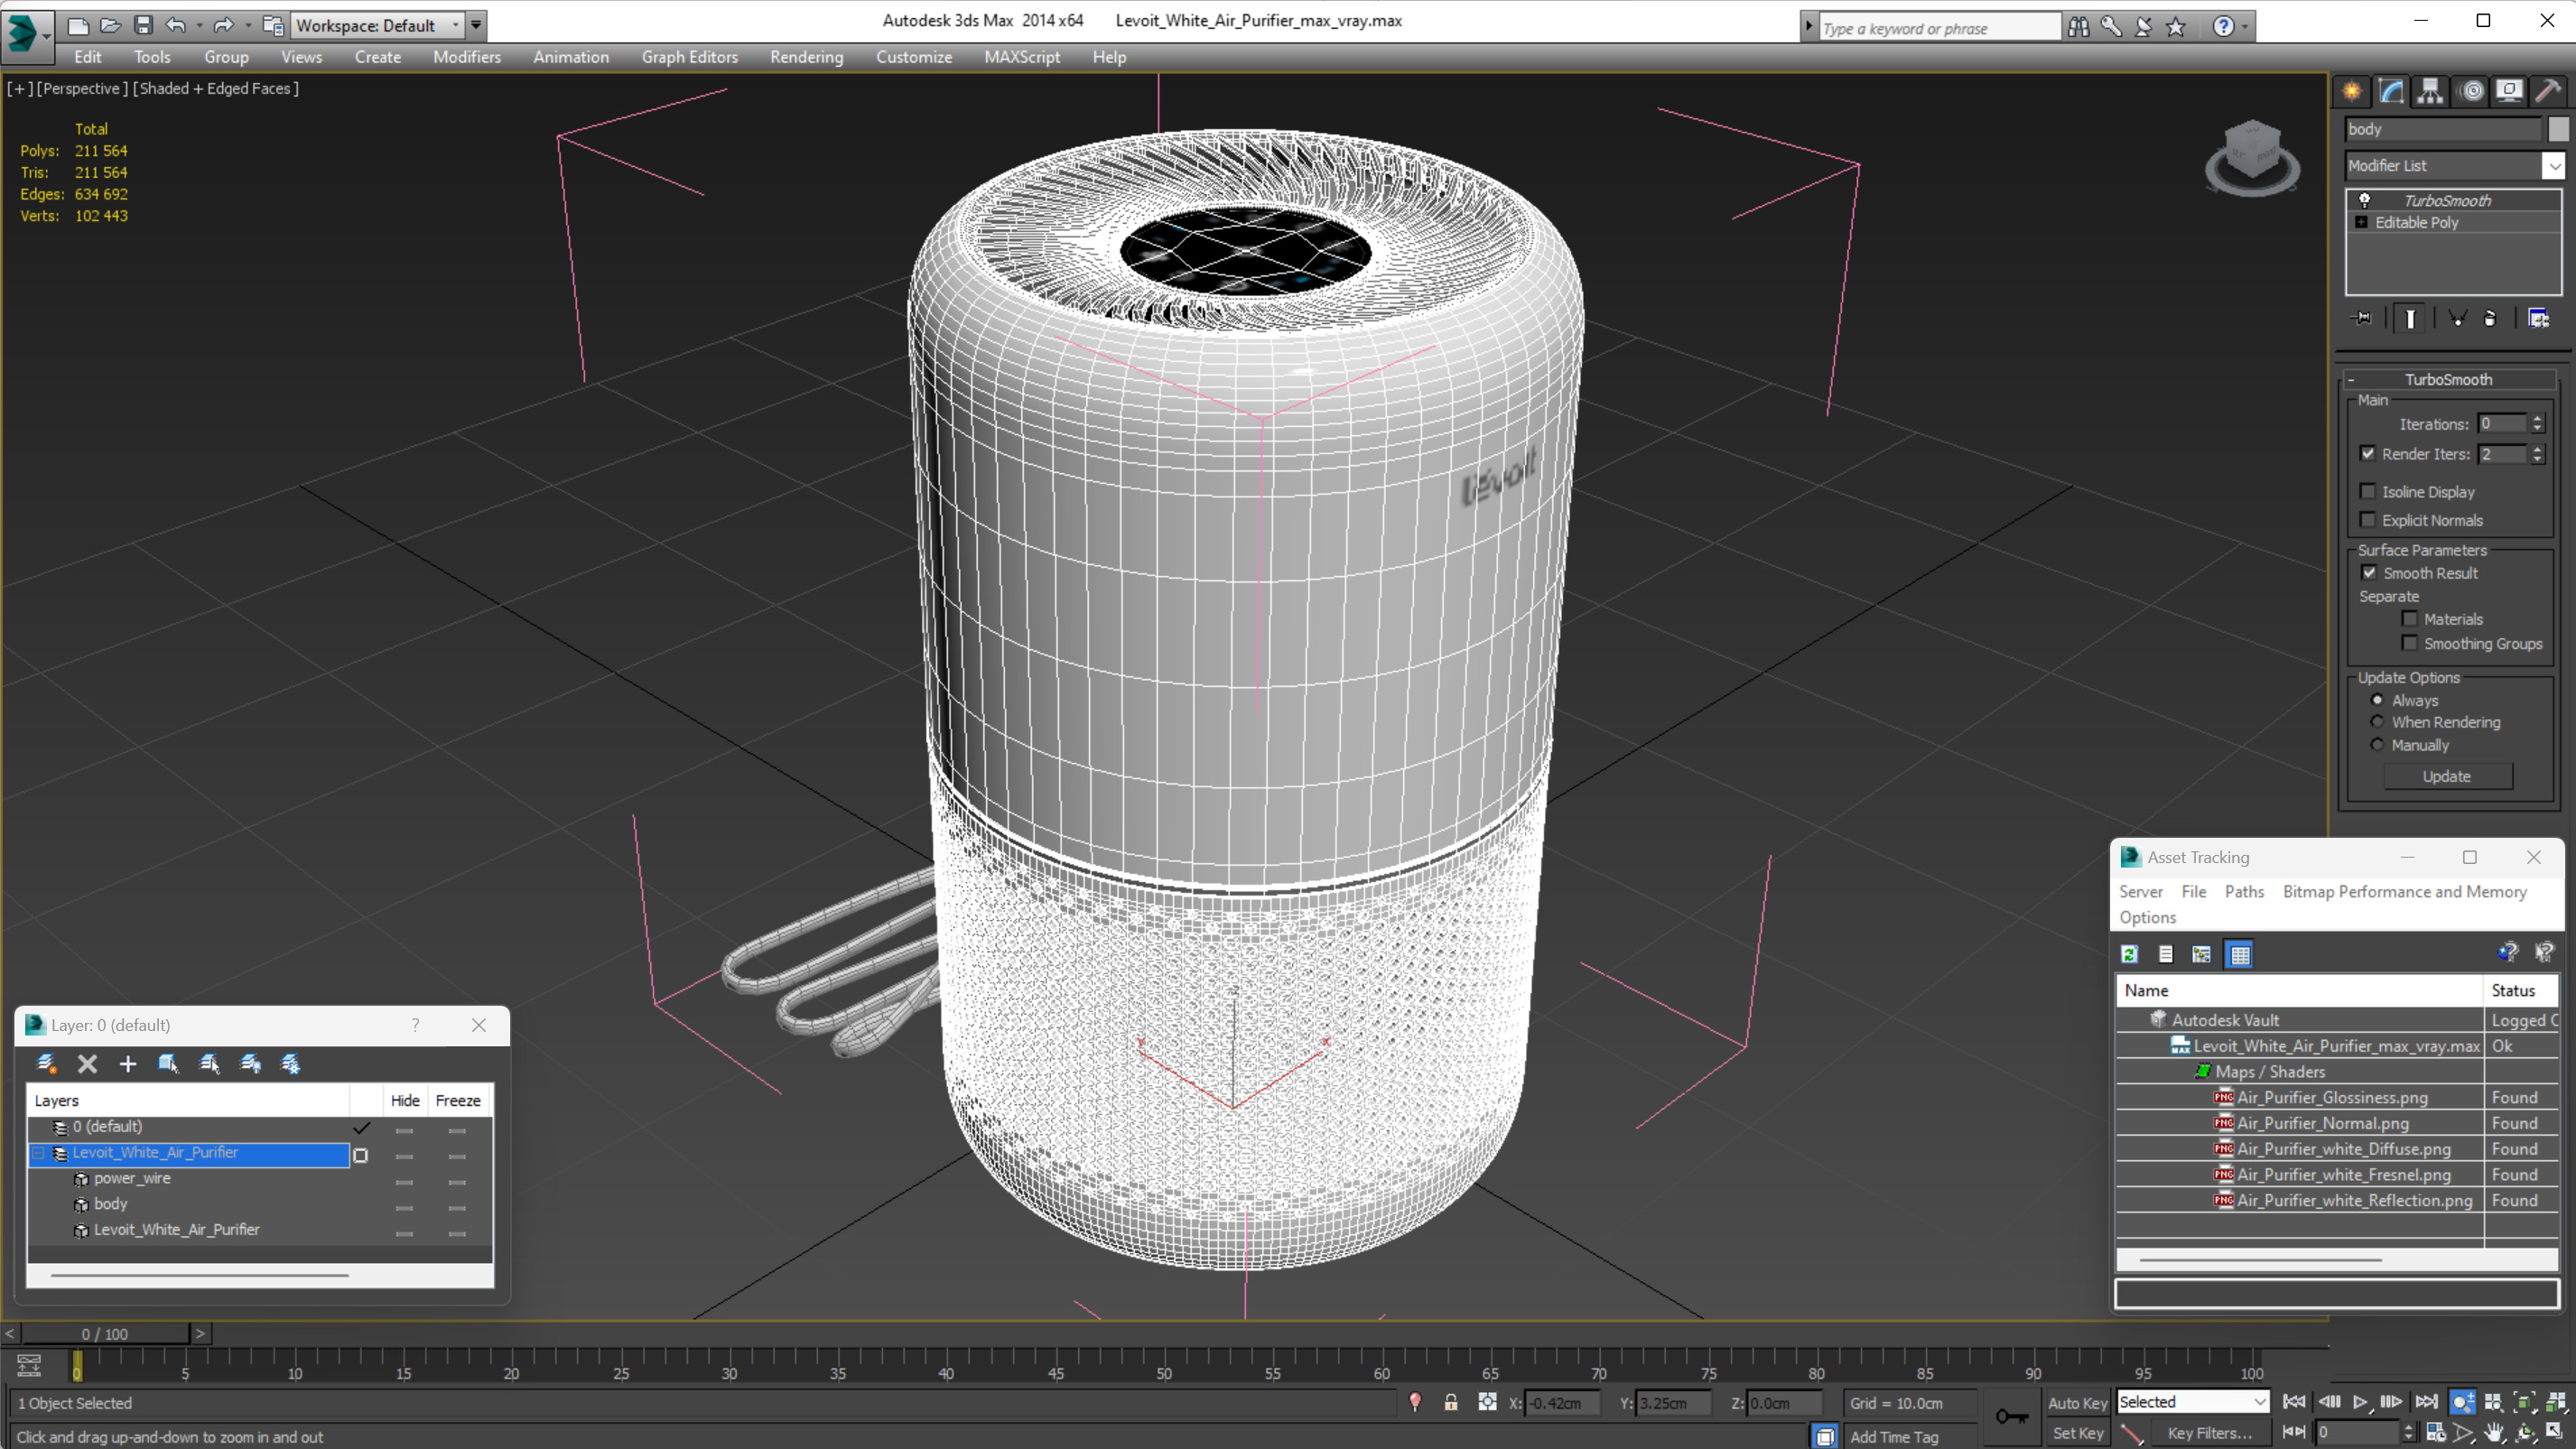The height and width of the screenshot is (1449, 2576).
Task: Remove modifier from the stack
Action: click(2490, 318)
